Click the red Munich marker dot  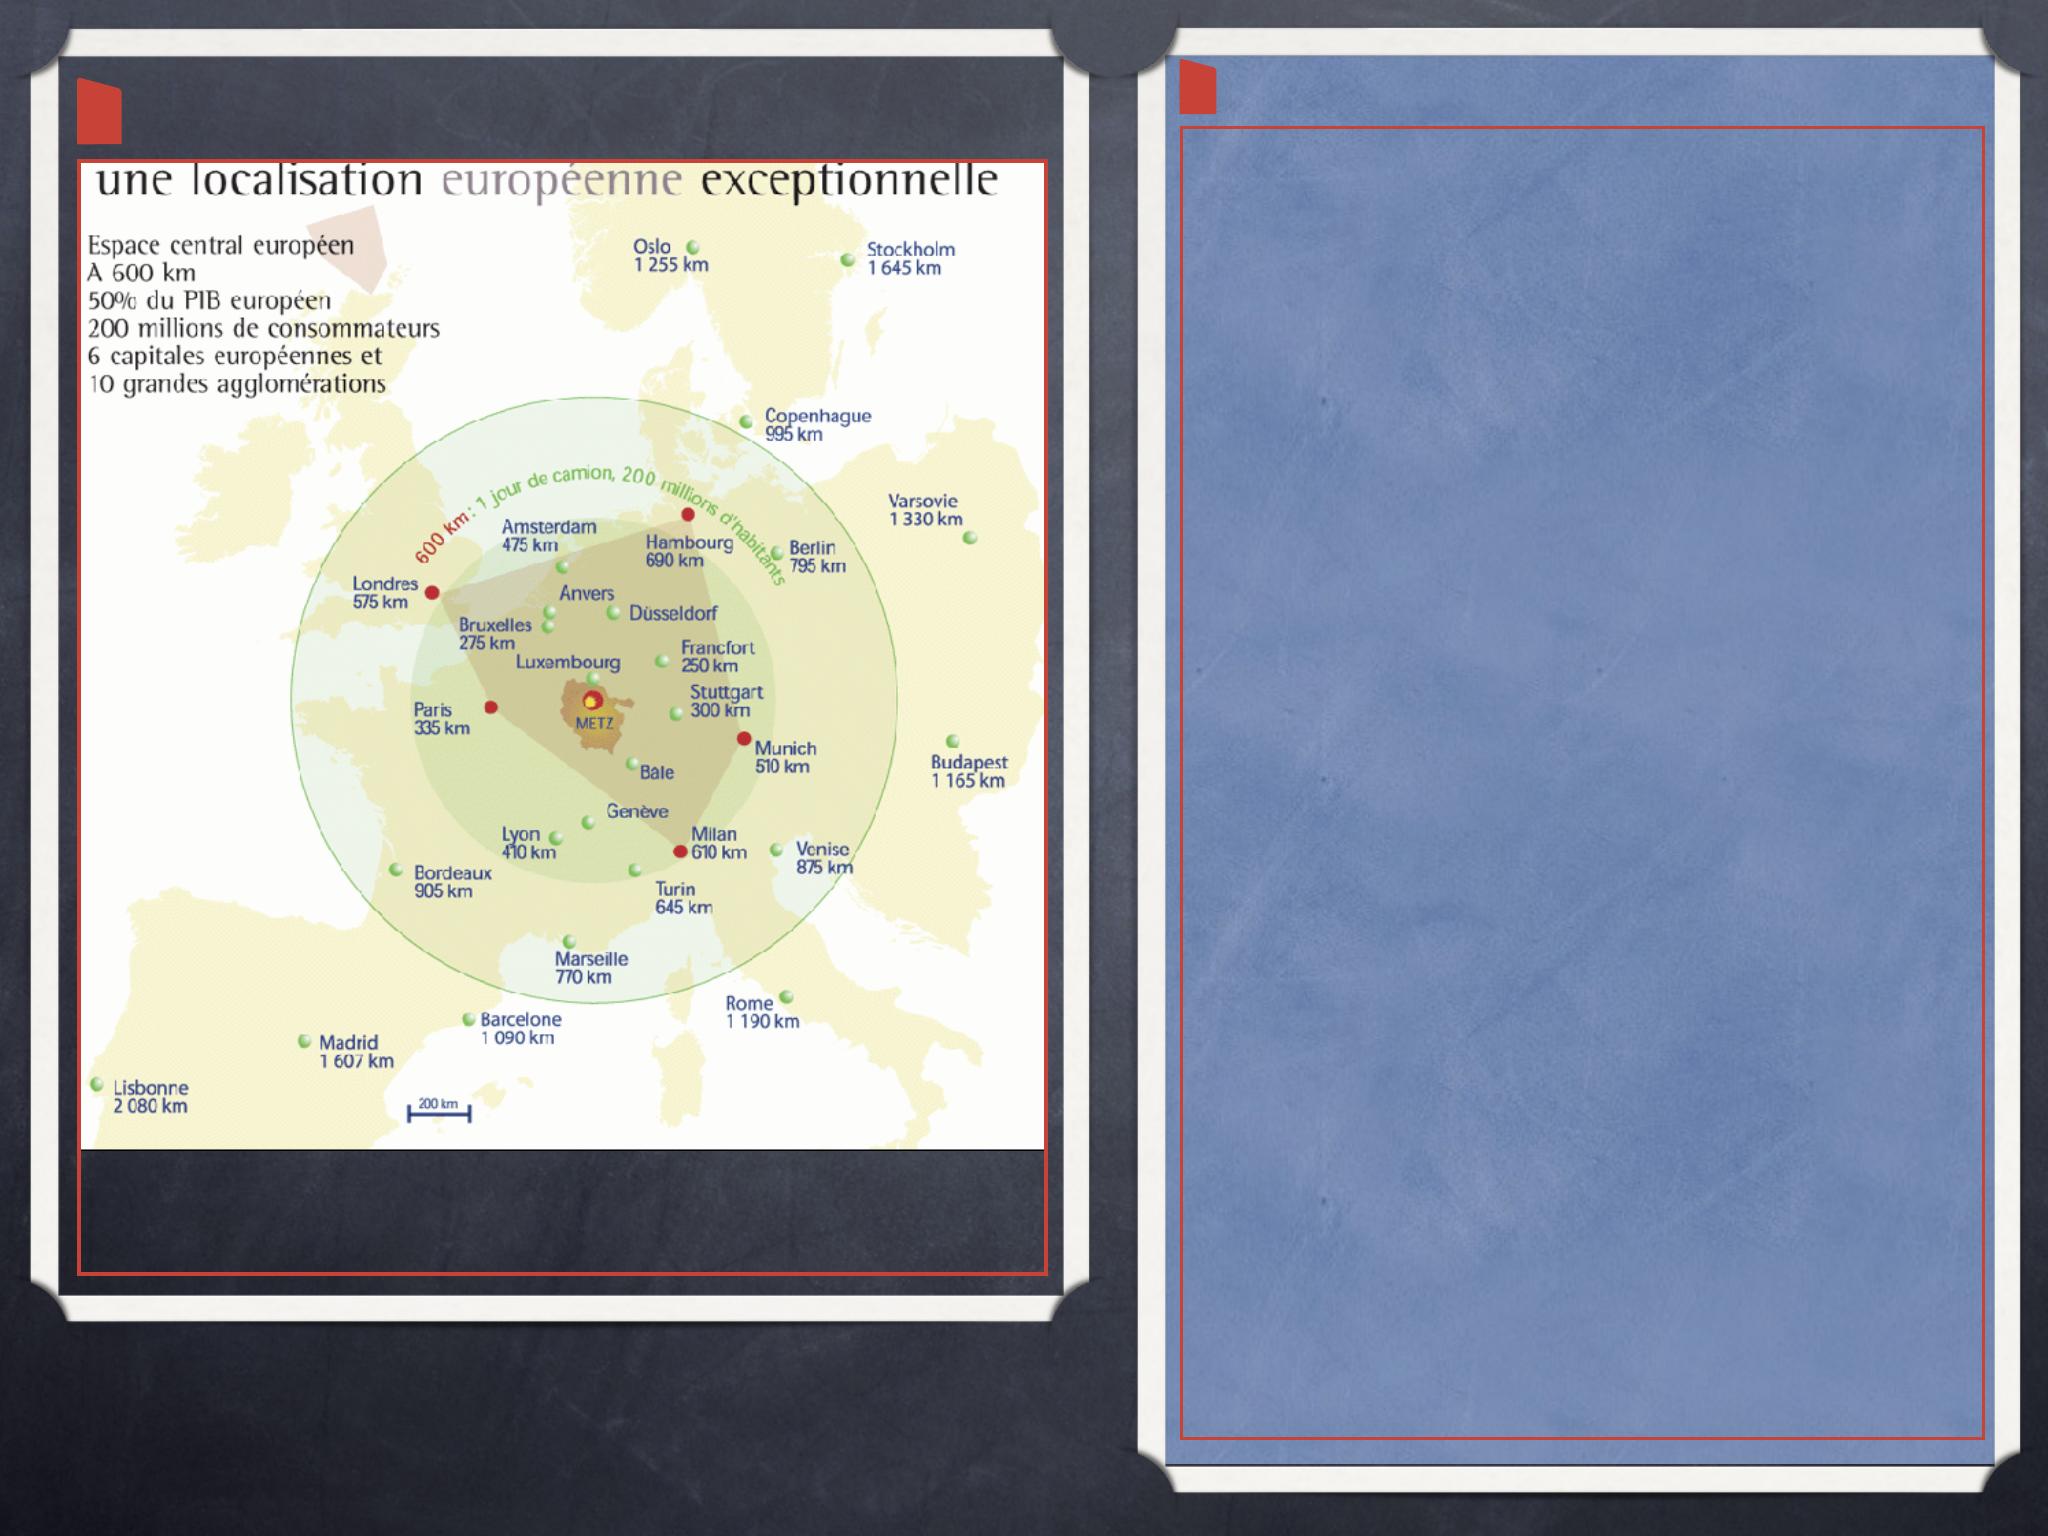pos(744,739)
